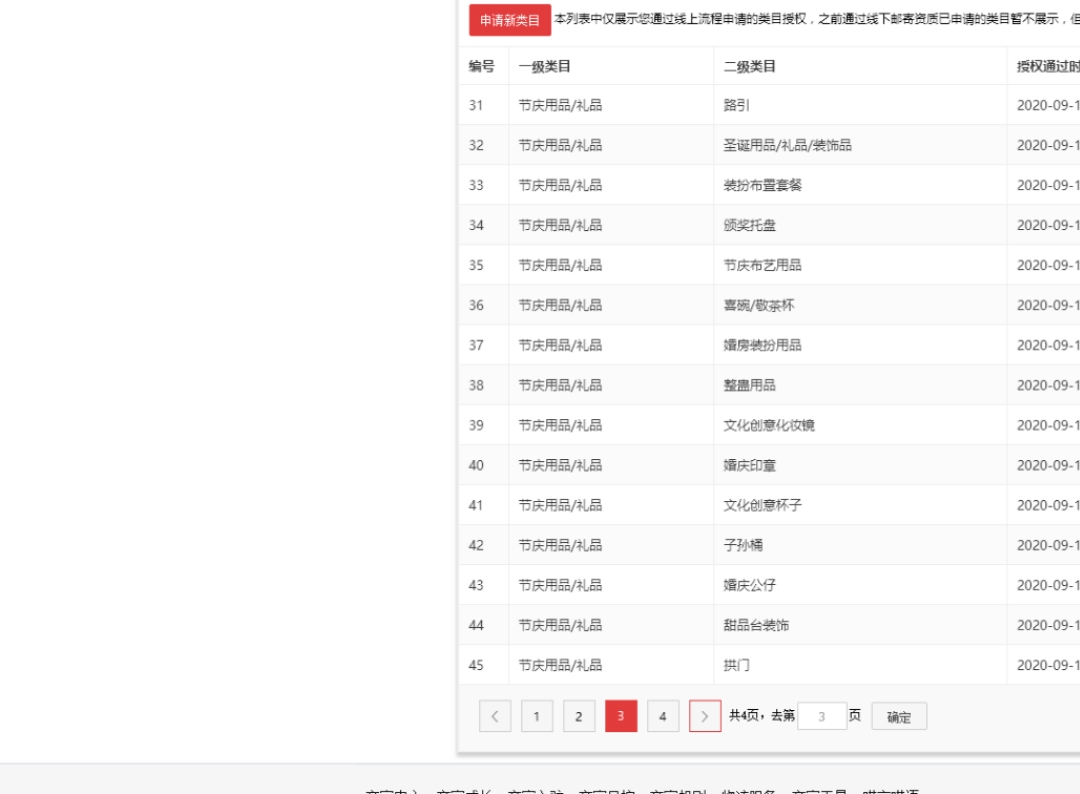
Task: Select the 子孙桶 cell
Action: coord(743,545)
